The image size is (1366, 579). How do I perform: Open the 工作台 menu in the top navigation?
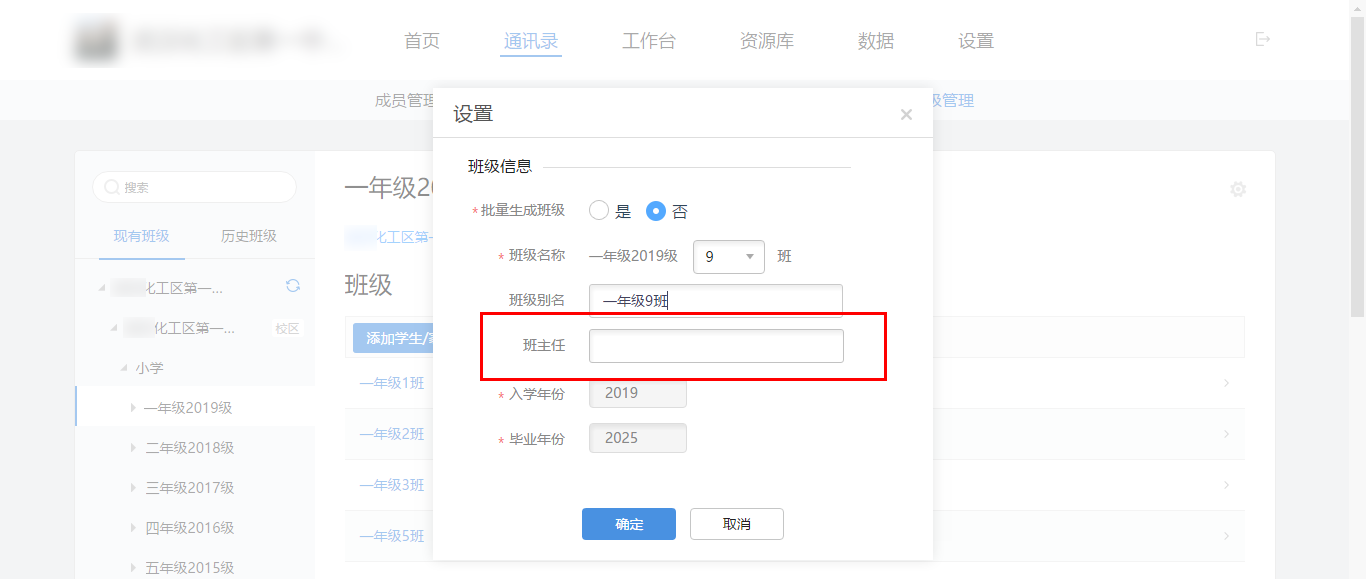point(648,41)
